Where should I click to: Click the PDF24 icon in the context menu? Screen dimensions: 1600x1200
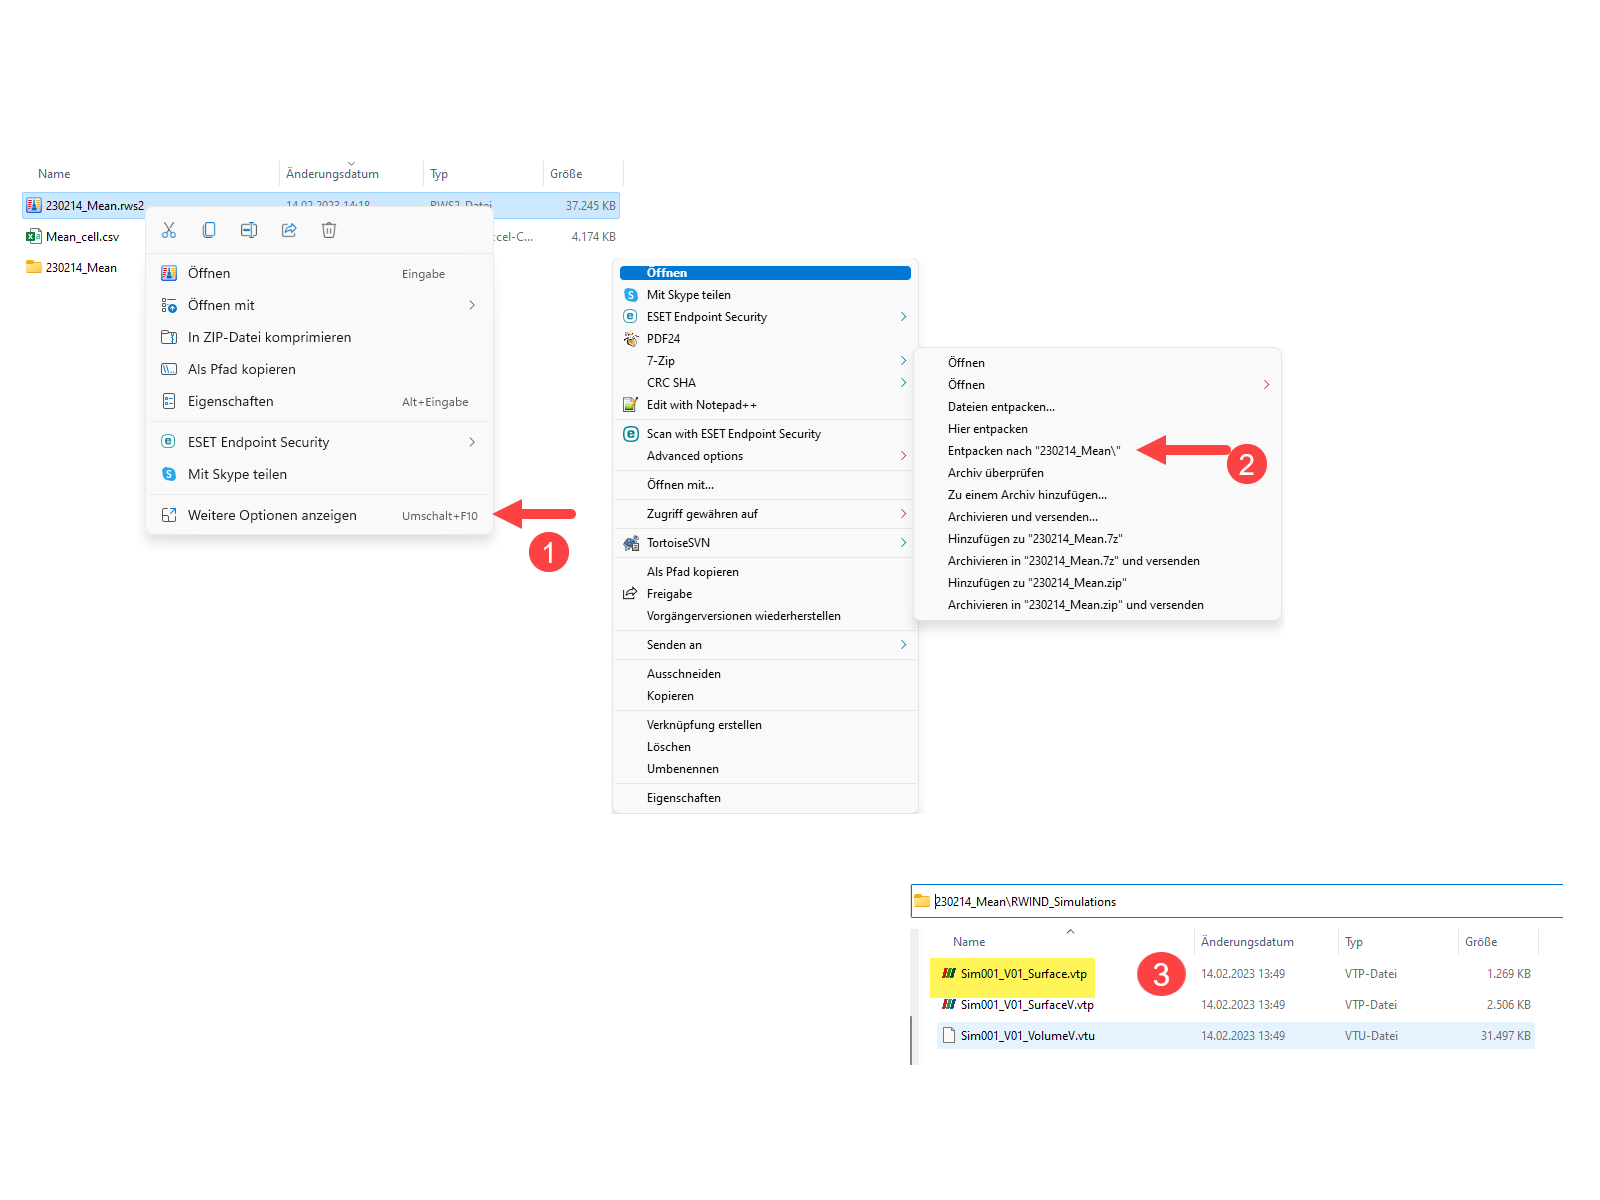(x=630, y=338)
